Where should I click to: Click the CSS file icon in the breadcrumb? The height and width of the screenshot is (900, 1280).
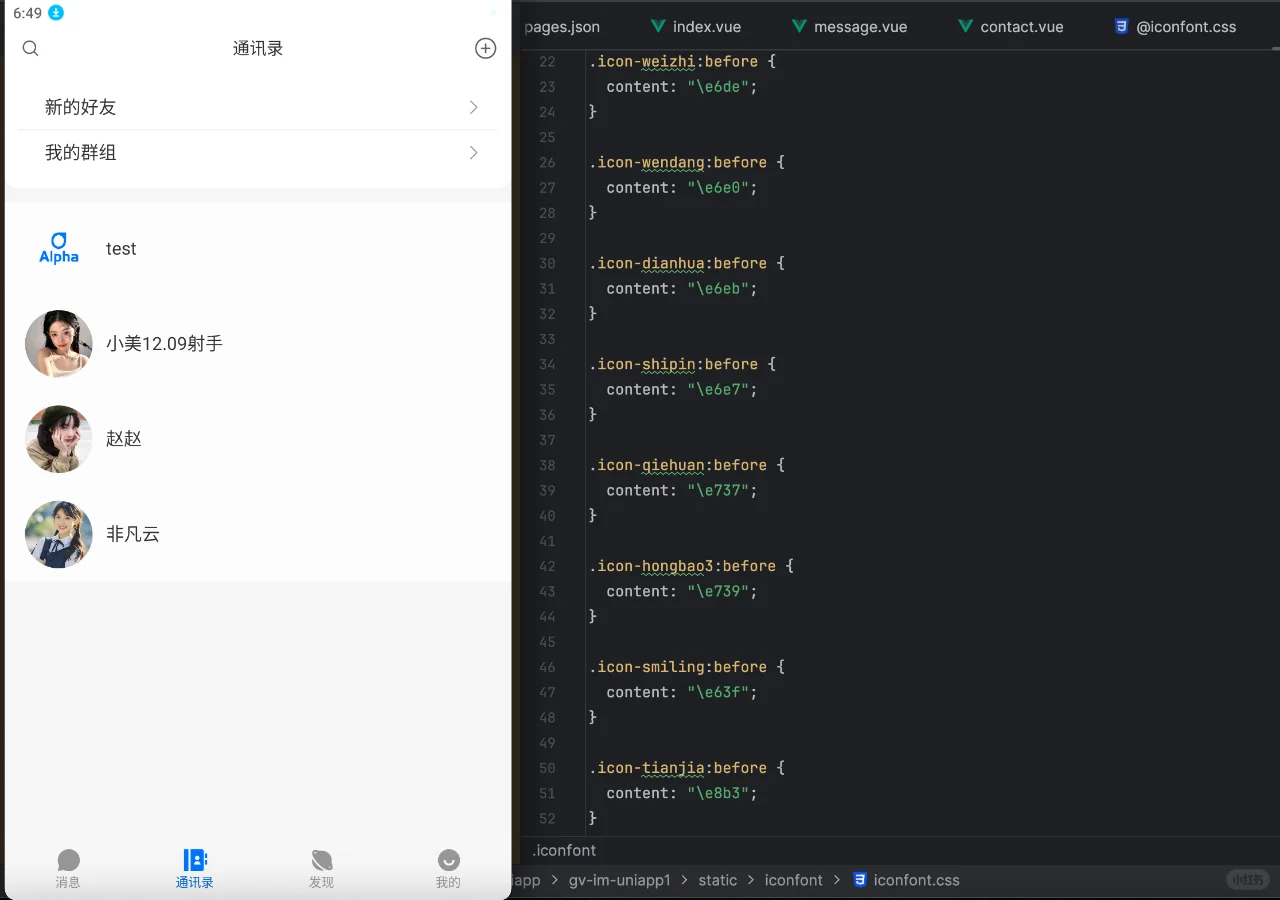point(860,880)
